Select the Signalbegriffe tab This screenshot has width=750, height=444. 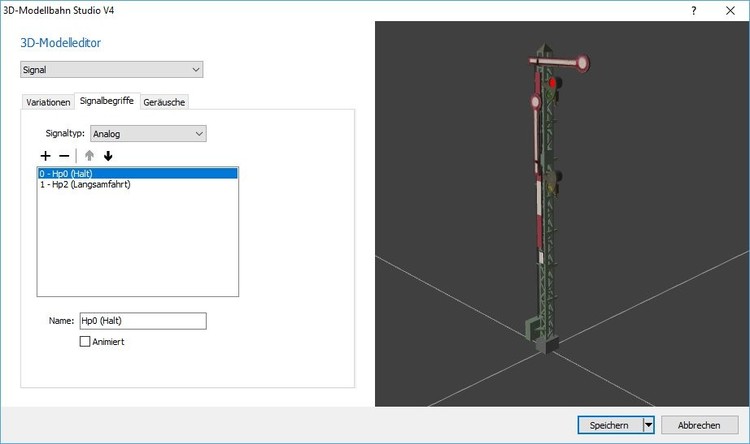(108, 101)
